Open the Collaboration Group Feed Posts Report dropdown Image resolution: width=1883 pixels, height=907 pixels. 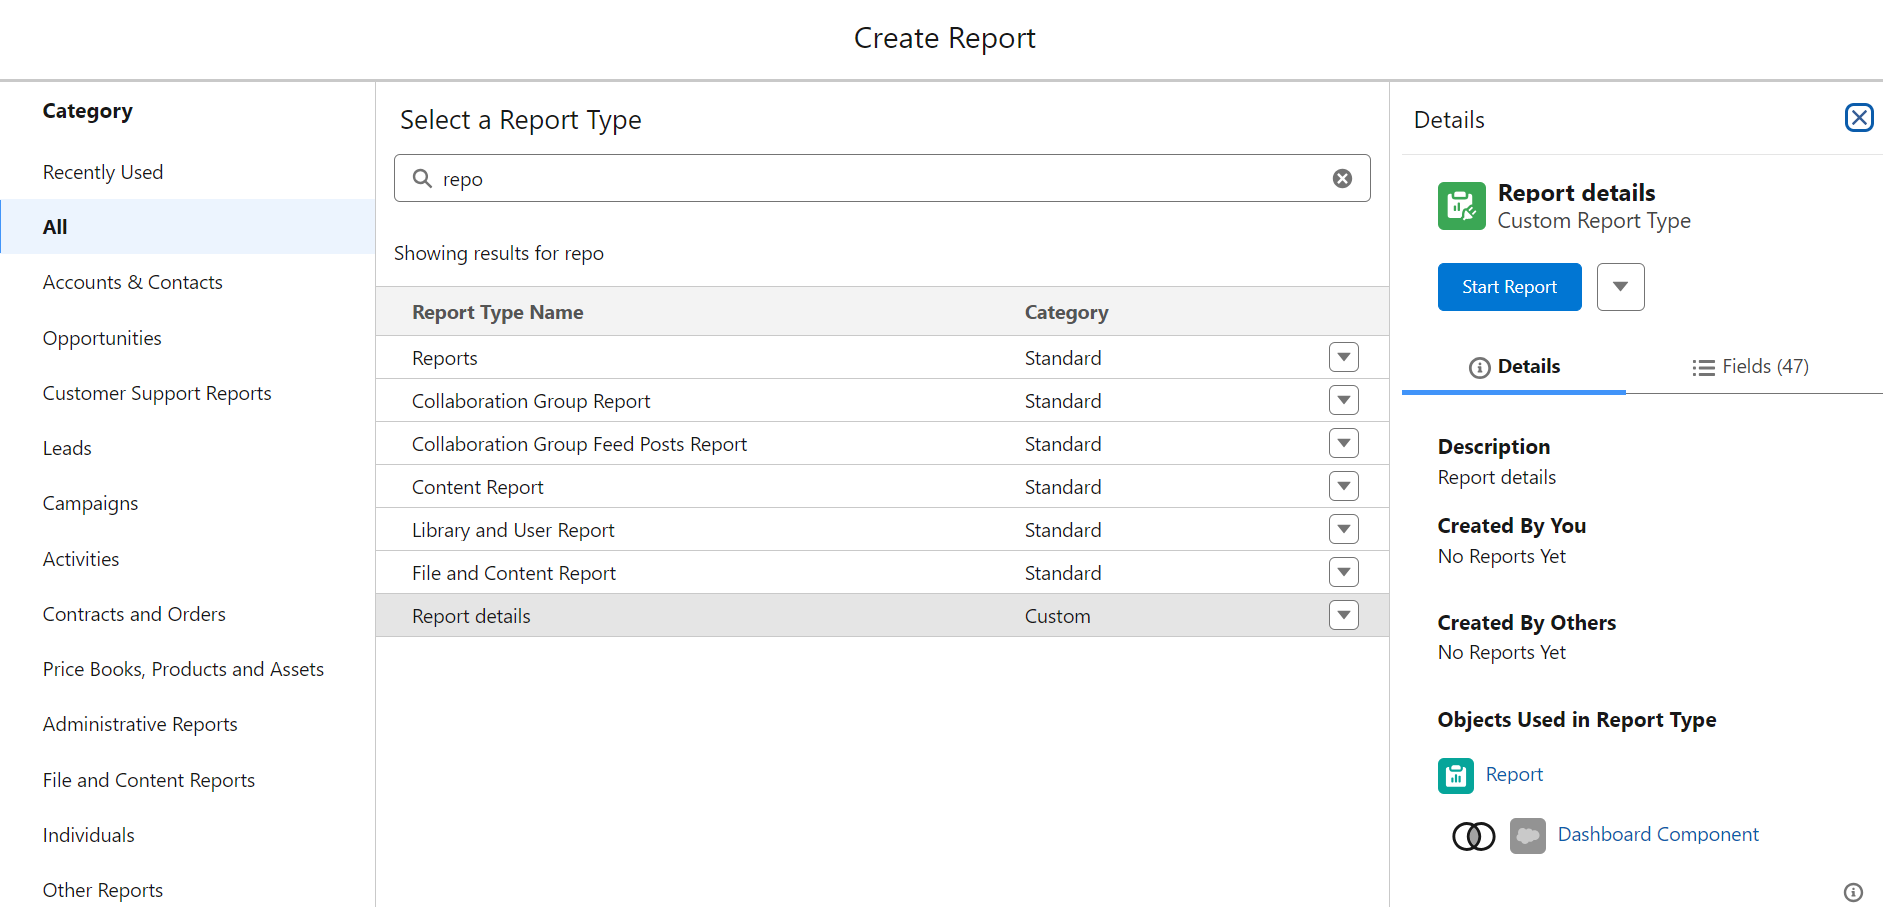pos(1343,443)
